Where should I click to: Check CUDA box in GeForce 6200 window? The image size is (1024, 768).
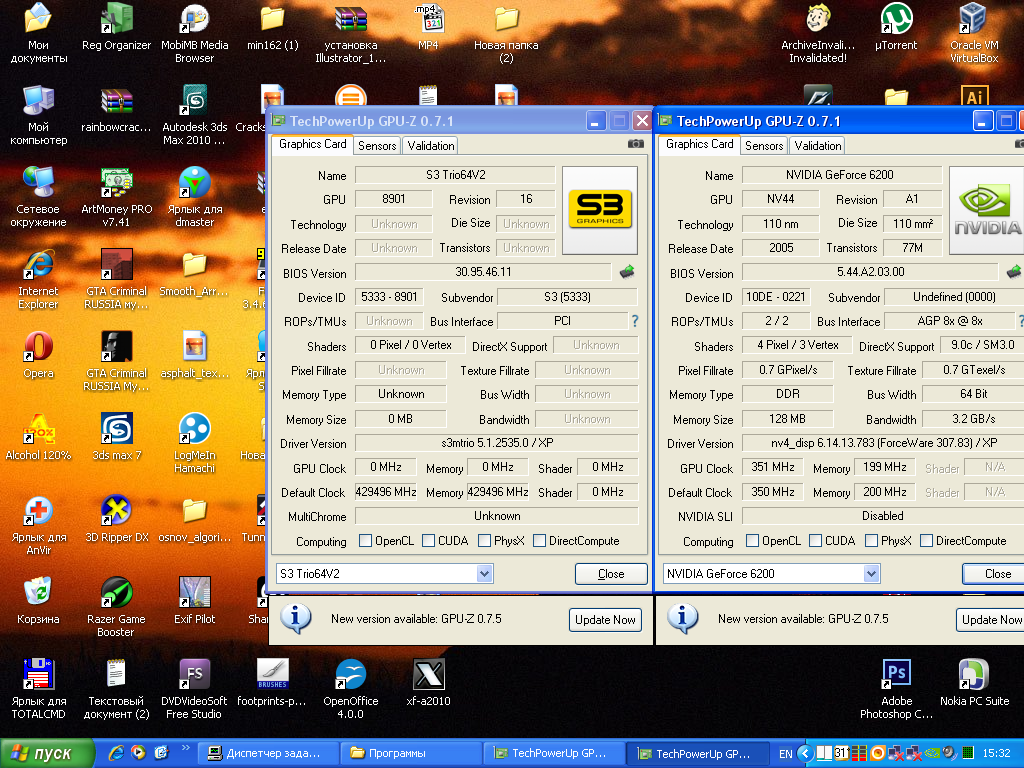[x=816, y=541]
